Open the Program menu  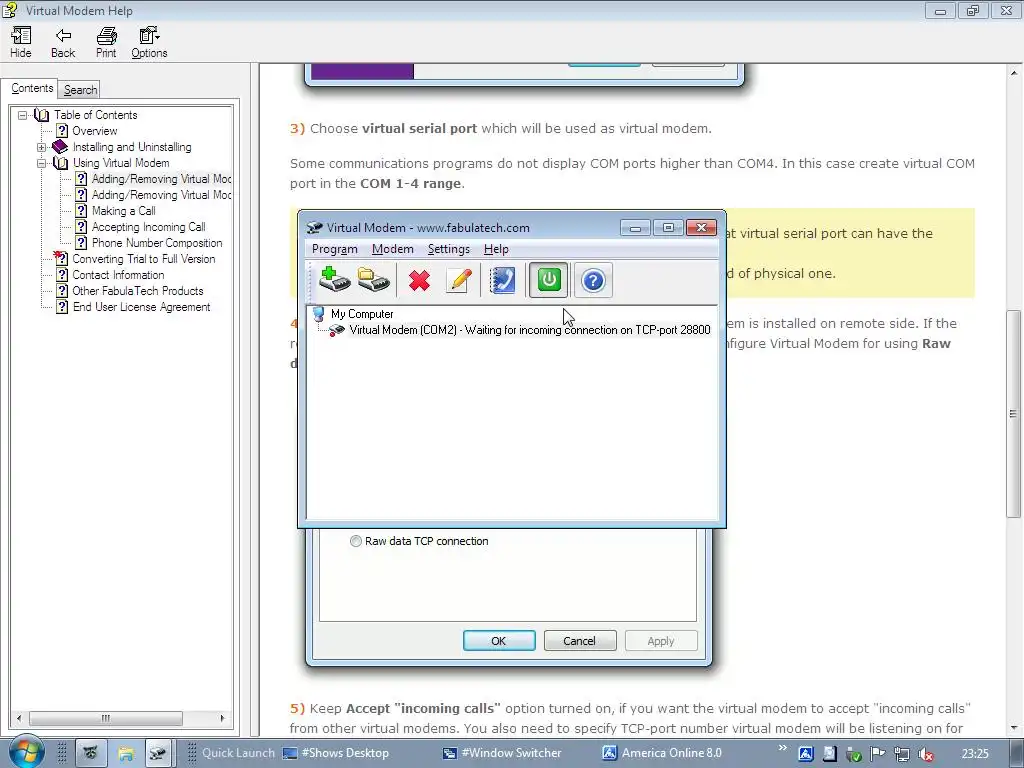pyautogui.click(x=334, y=249)
